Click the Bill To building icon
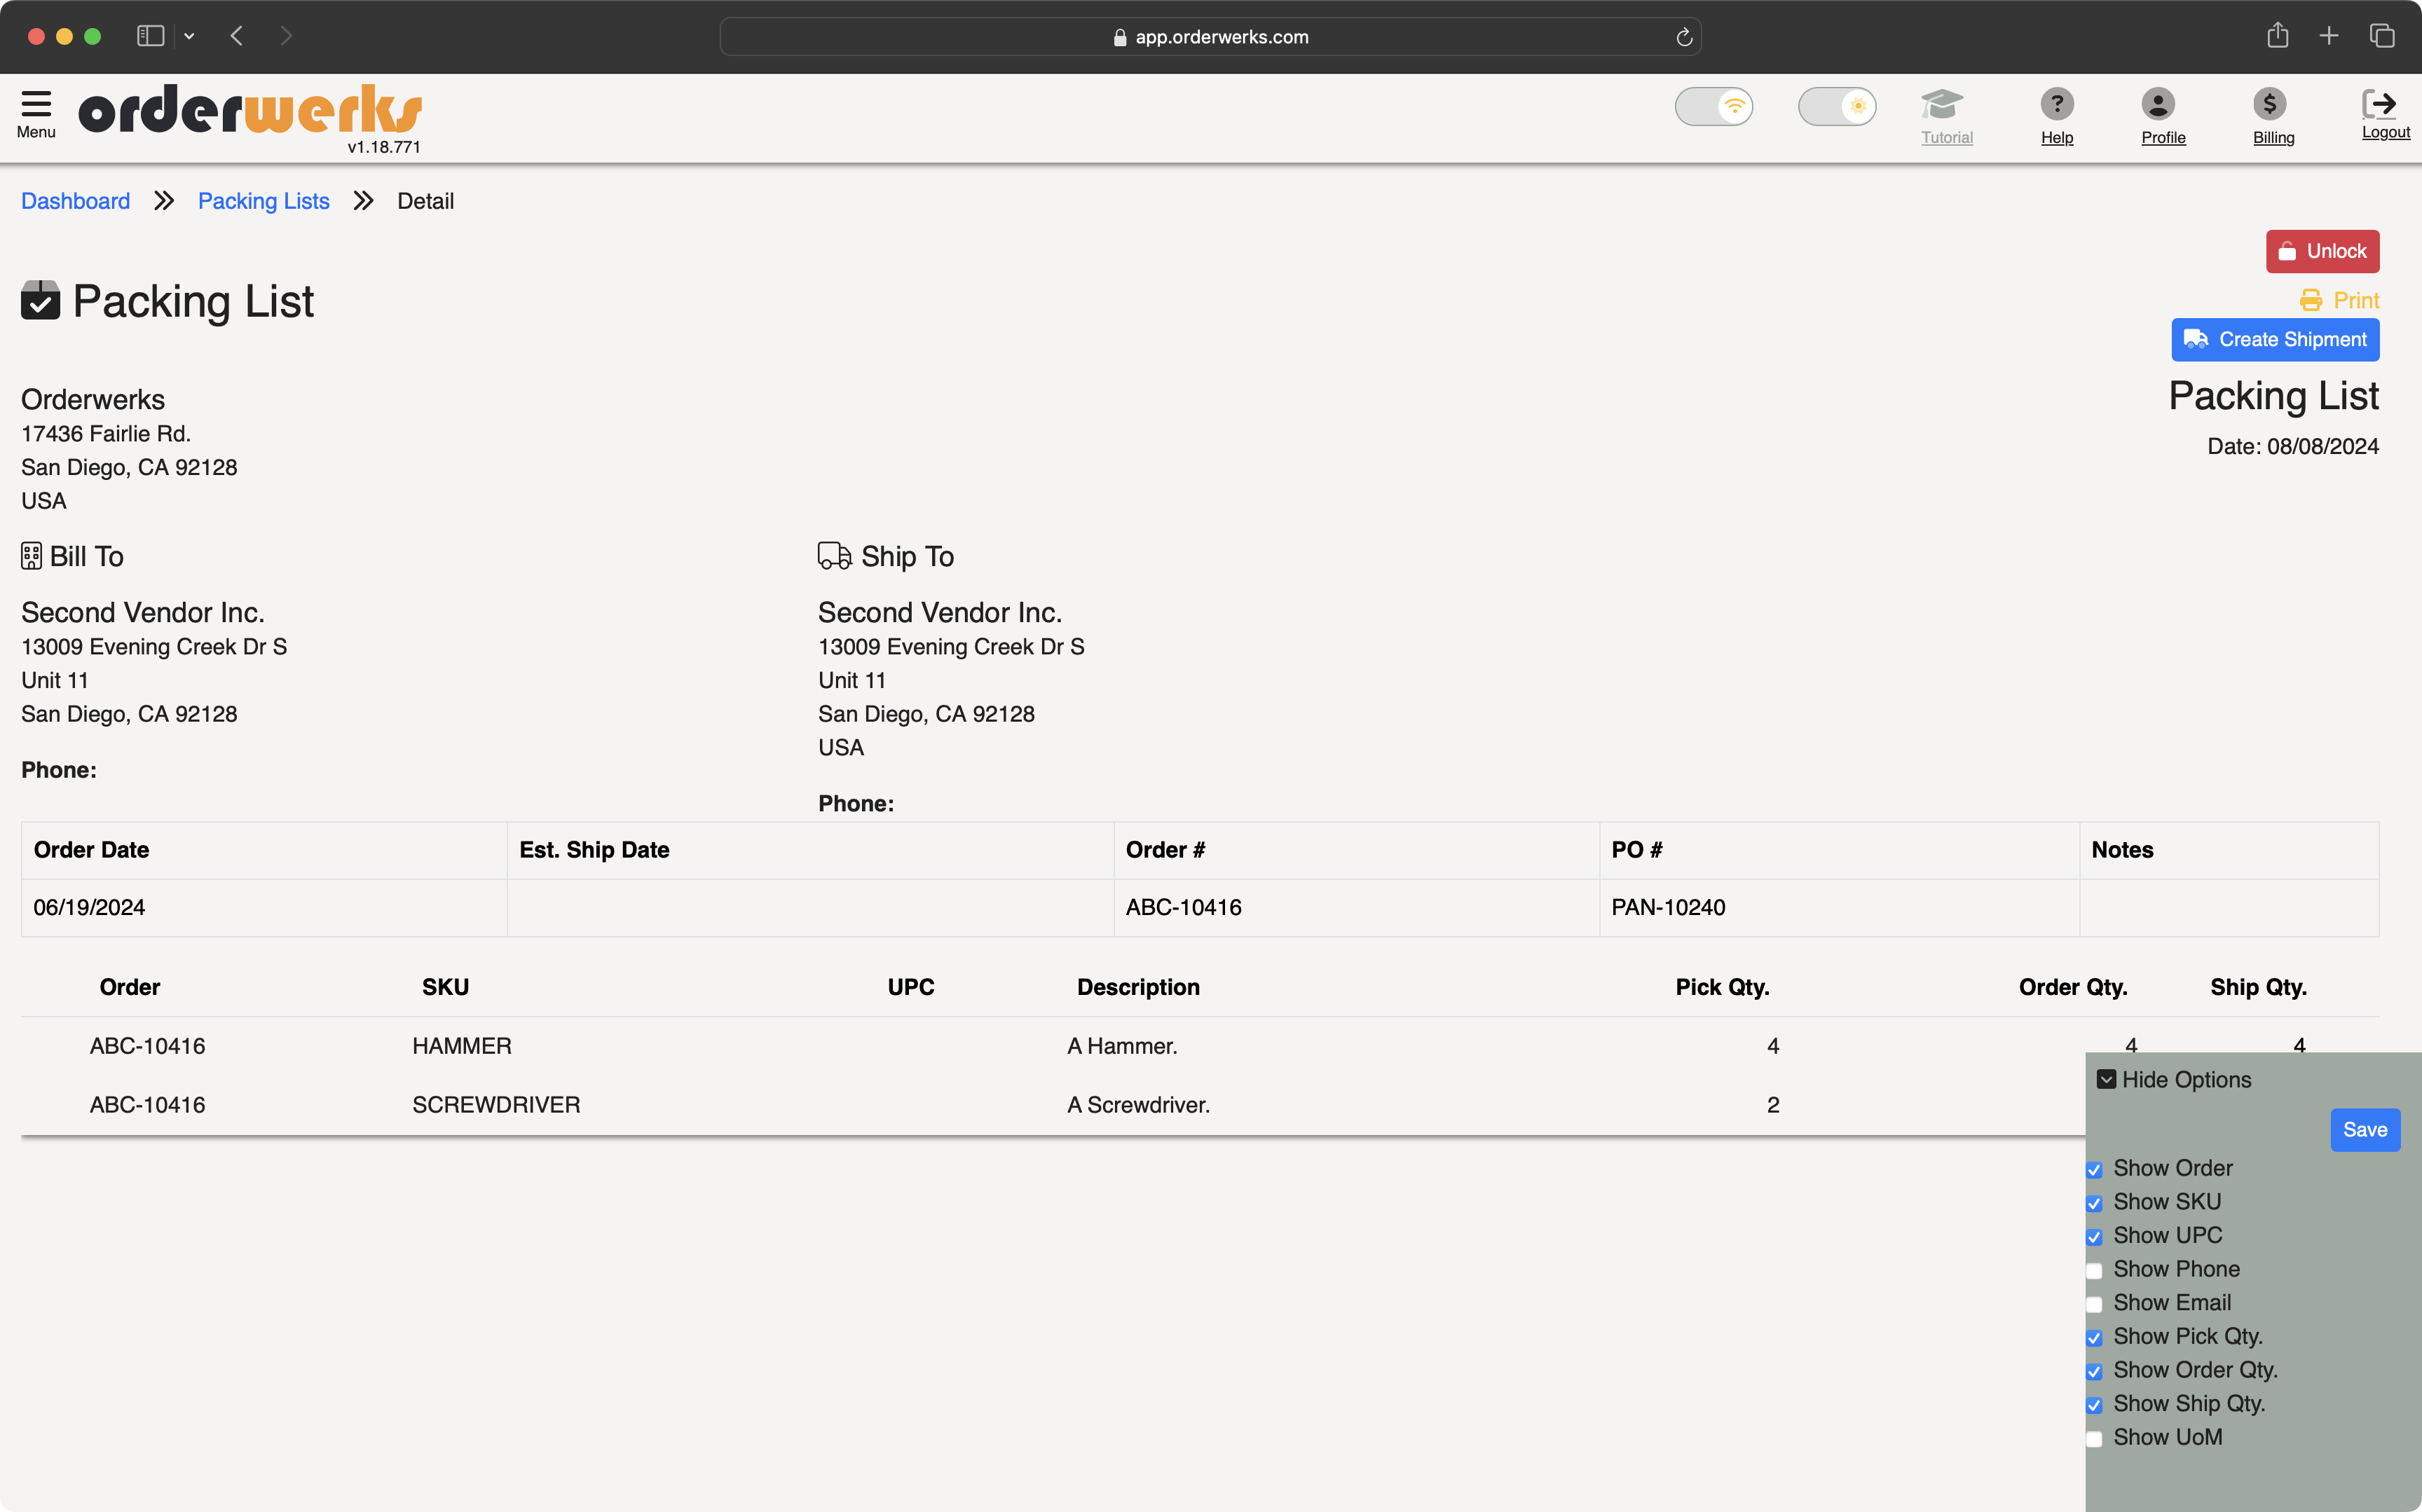The height and width of the screenshot is (1512, 2422). click(x=31, y=556)
